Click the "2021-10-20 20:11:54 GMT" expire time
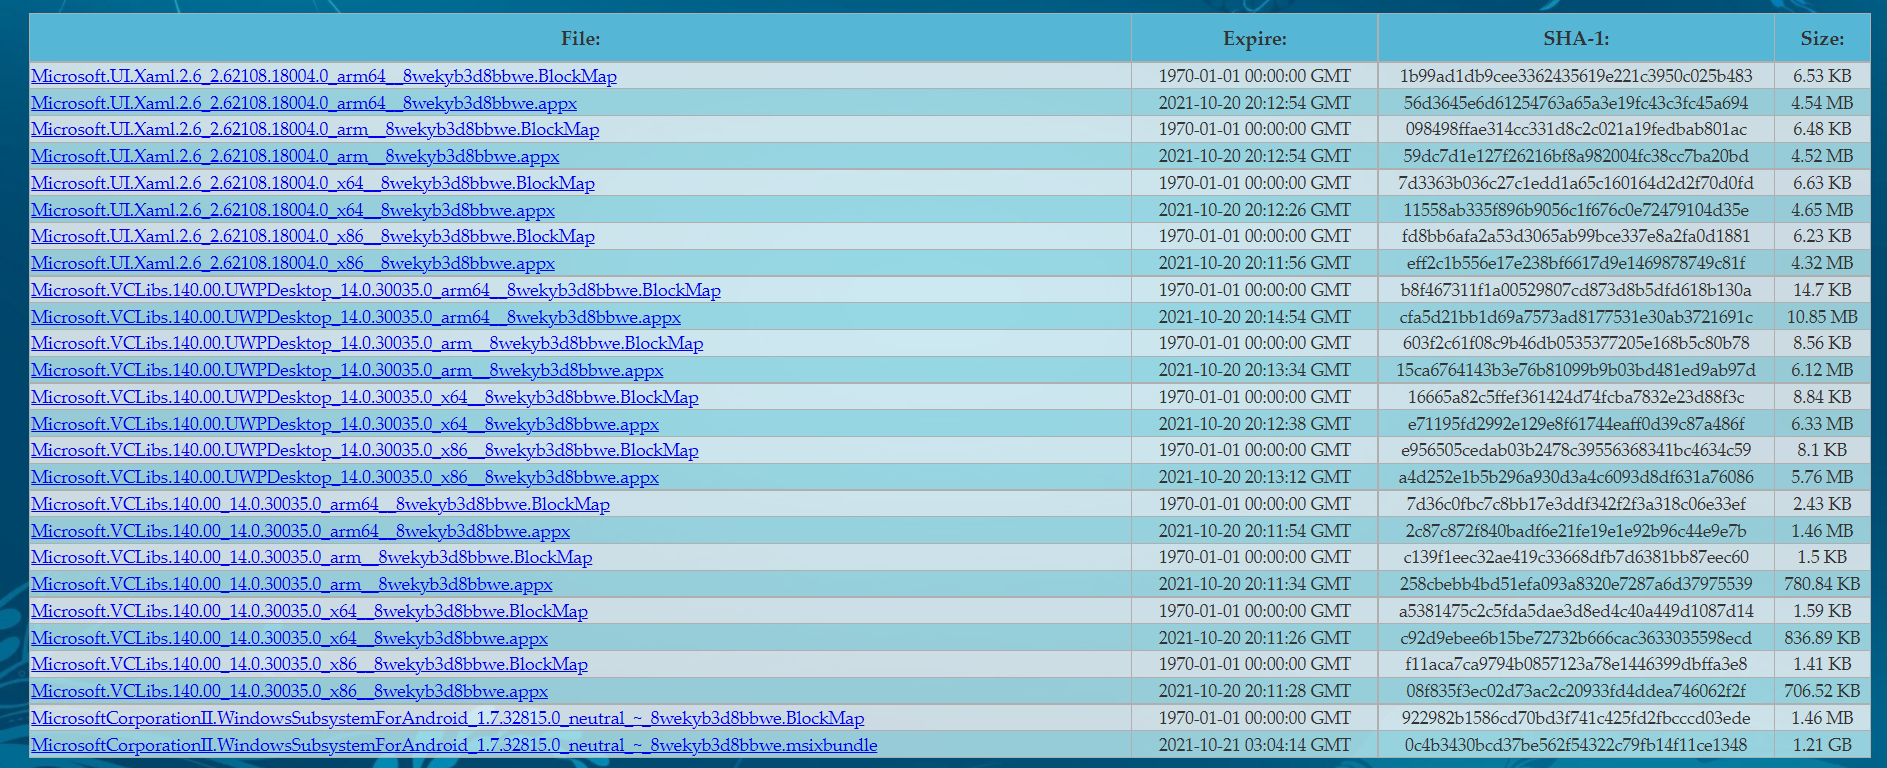1887x768 pixels. point(1255,531)
